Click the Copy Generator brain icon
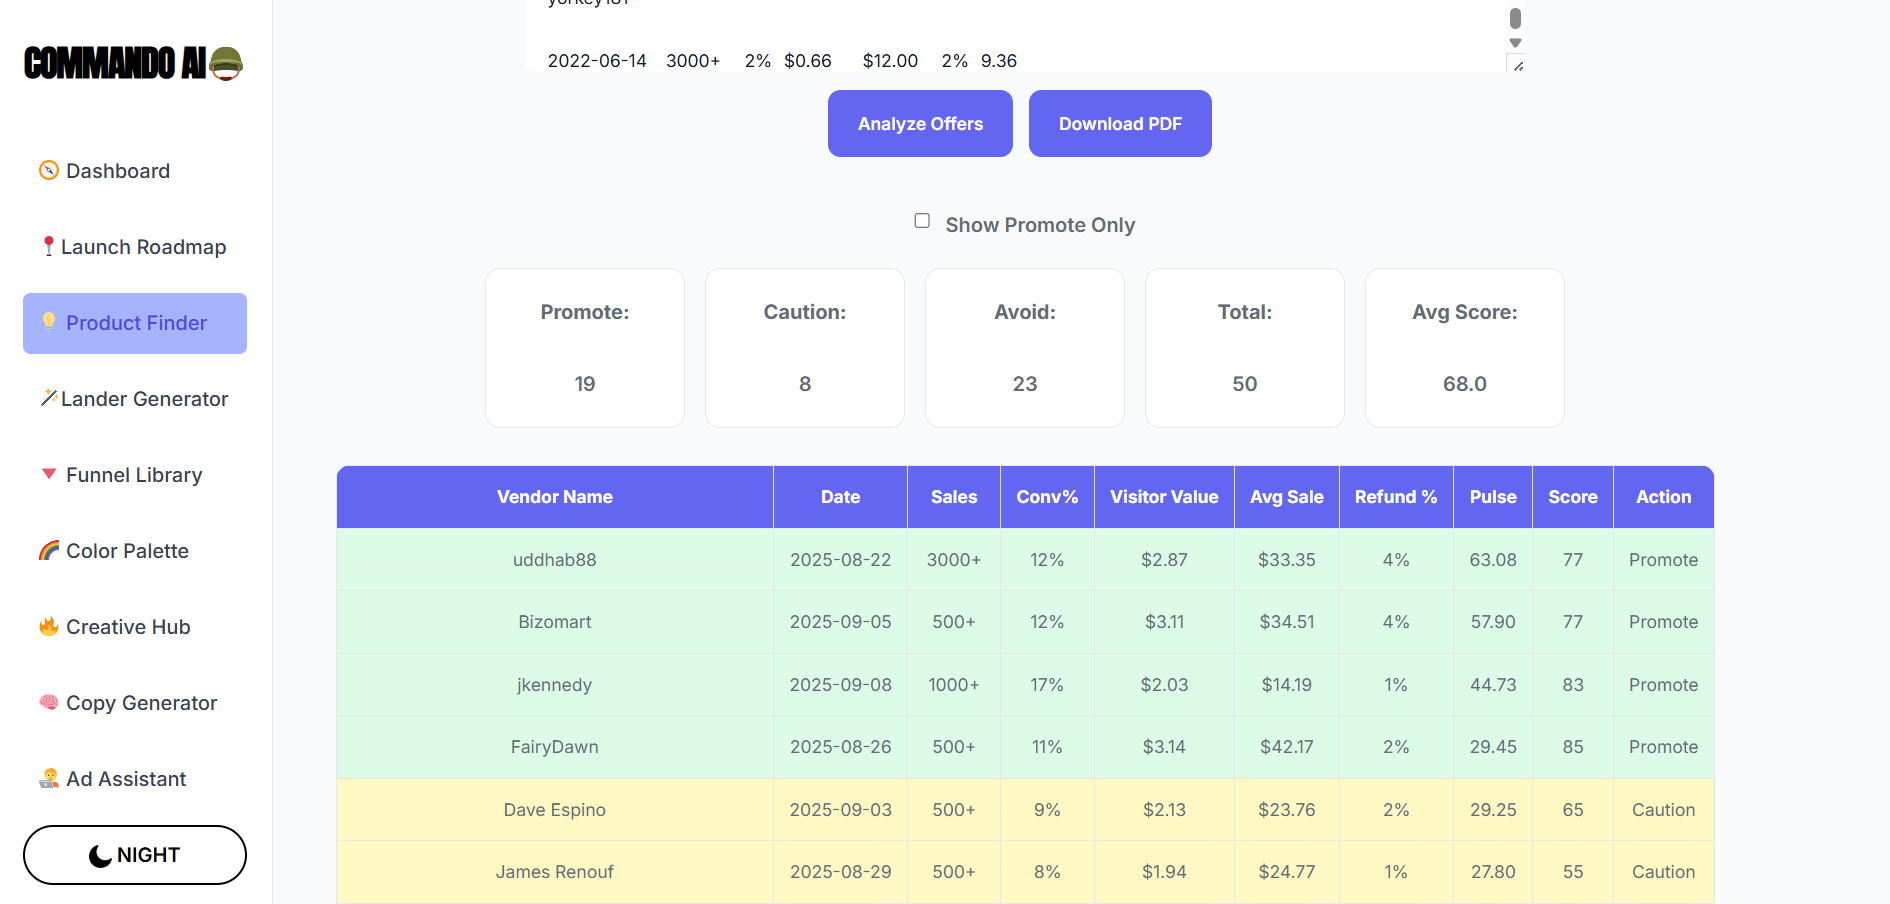1890x904 pixels. [48, 702]
